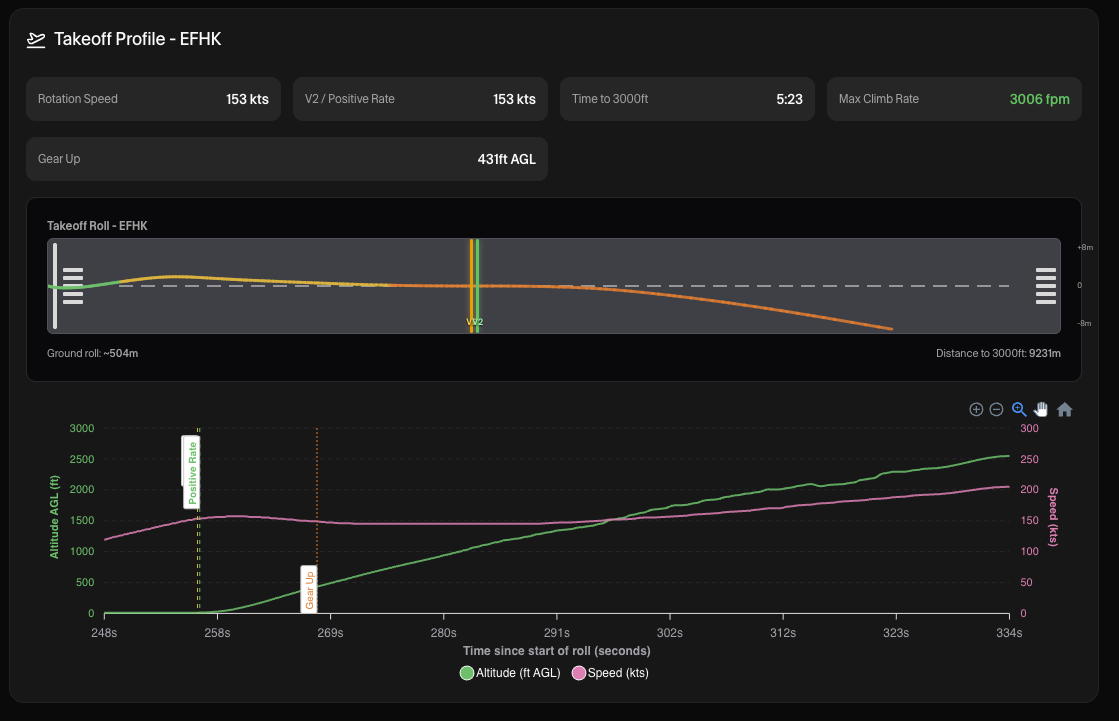Click the Speed (kts) vertical axis title

pyautogui.click(x=1053, y=517)
